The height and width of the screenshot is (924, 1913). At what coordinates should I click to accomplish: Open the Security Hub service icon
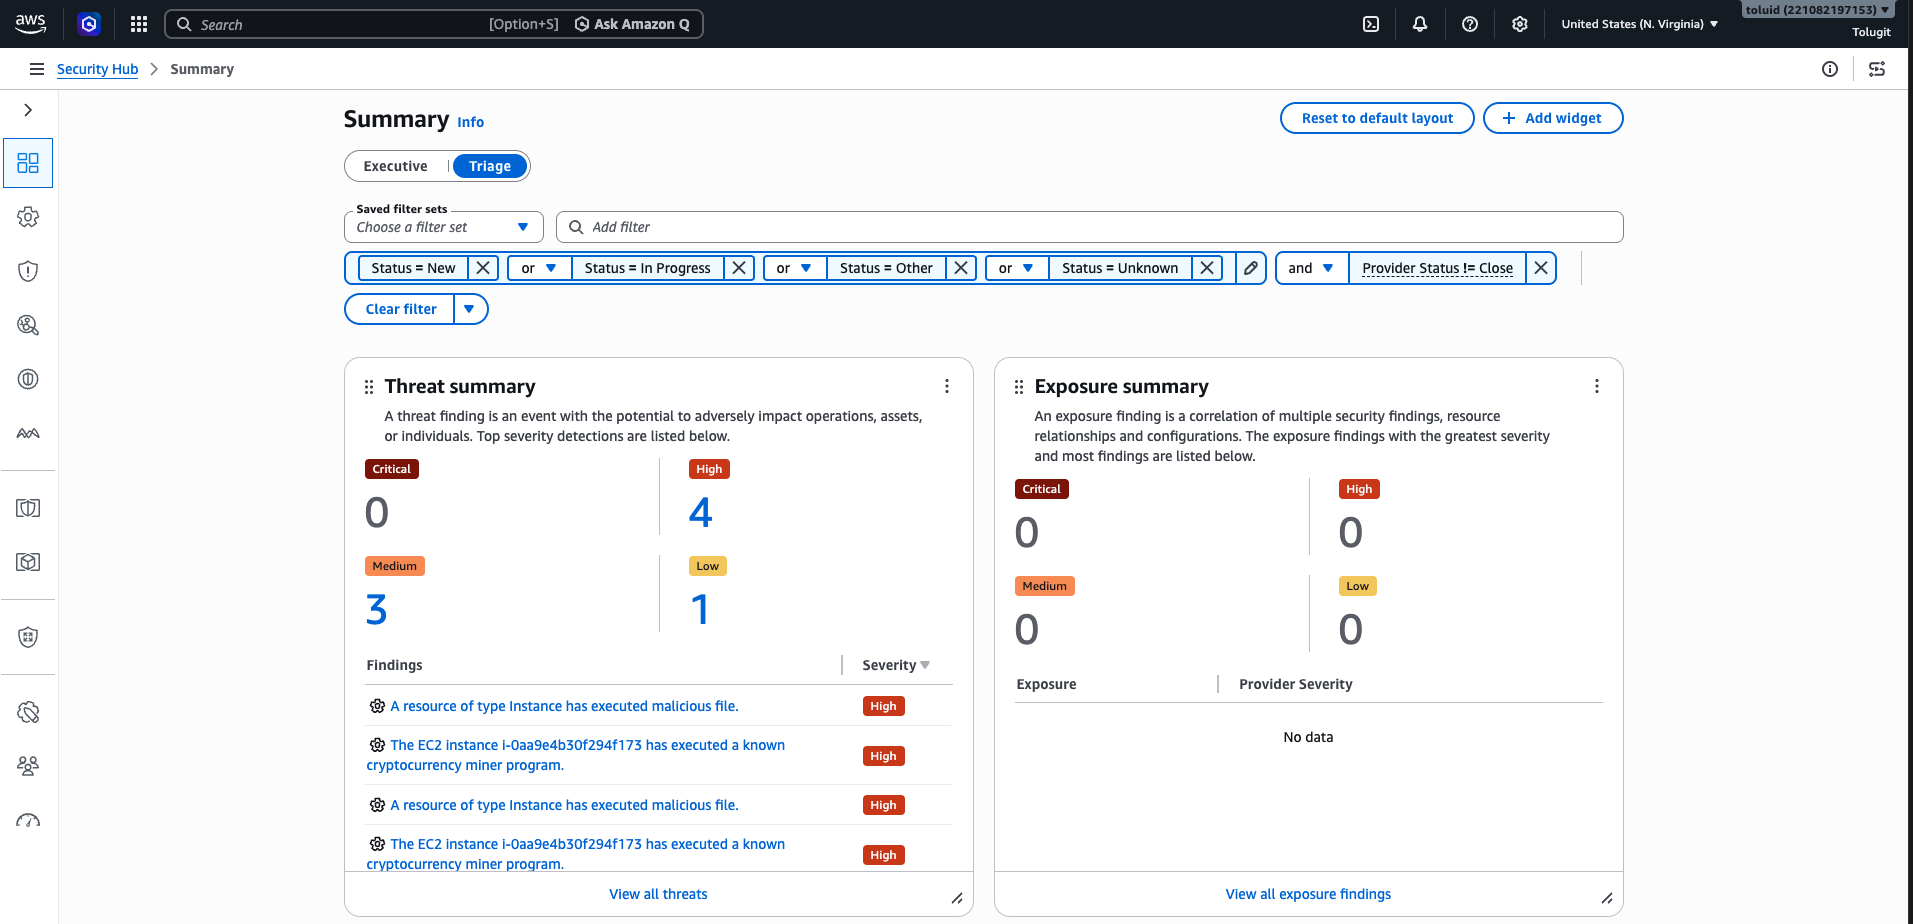tap(89, 24)
